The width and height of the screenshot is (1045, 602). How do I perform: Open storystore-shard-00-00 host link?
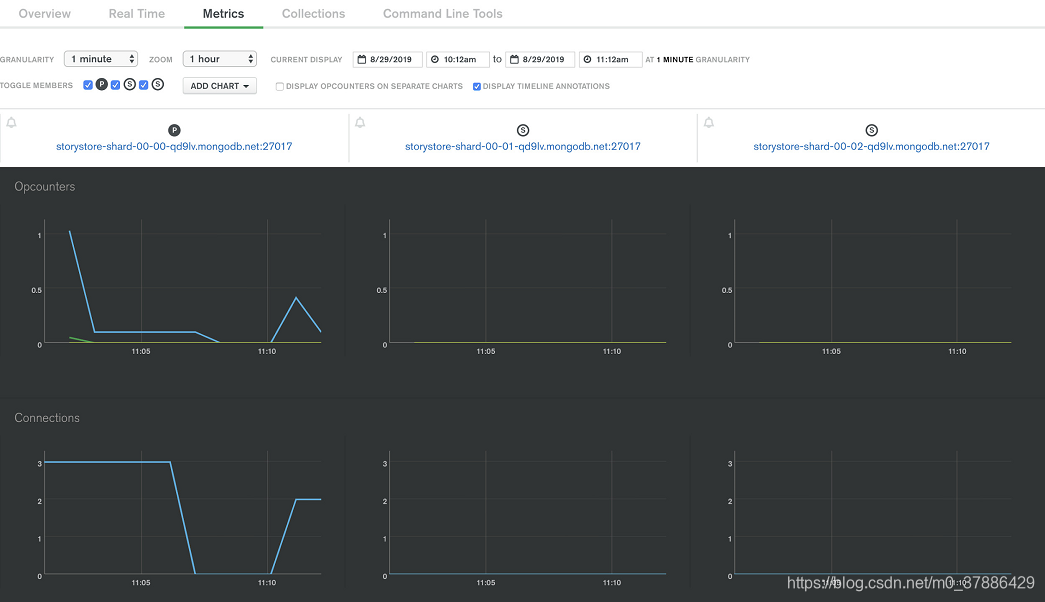pos(174,146)
